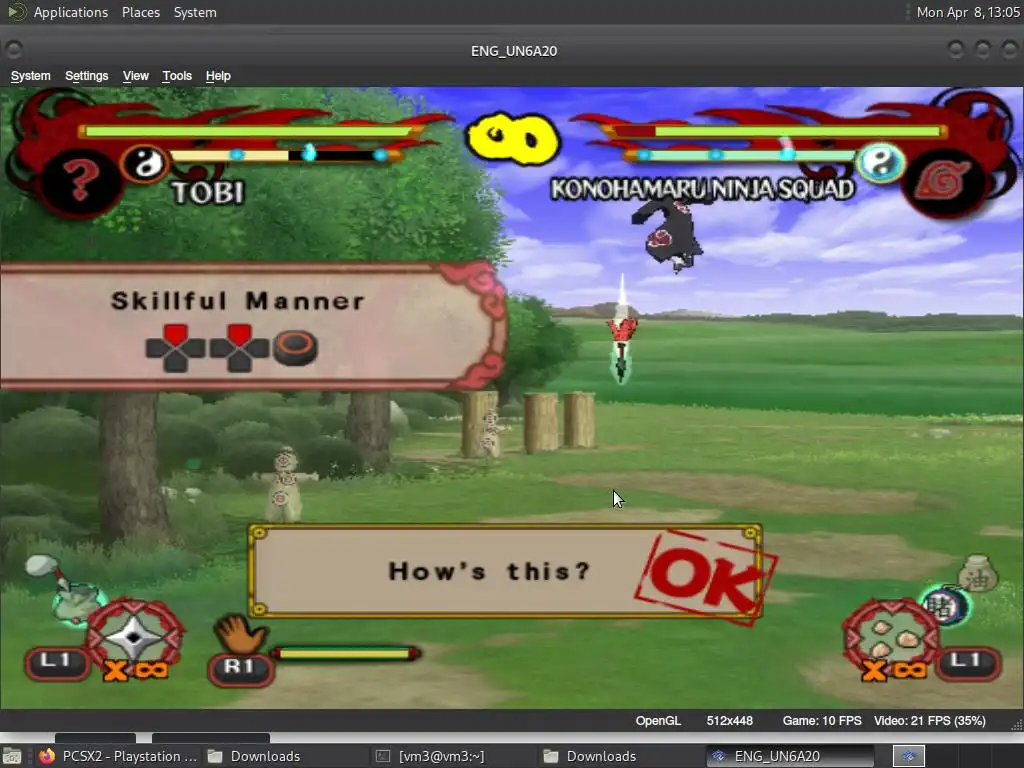Click the opponent's rice ball item wheel
Image resolution: width=1024 pixels, height=768 pixels.
pyautogui.click(x=891, y=635)
